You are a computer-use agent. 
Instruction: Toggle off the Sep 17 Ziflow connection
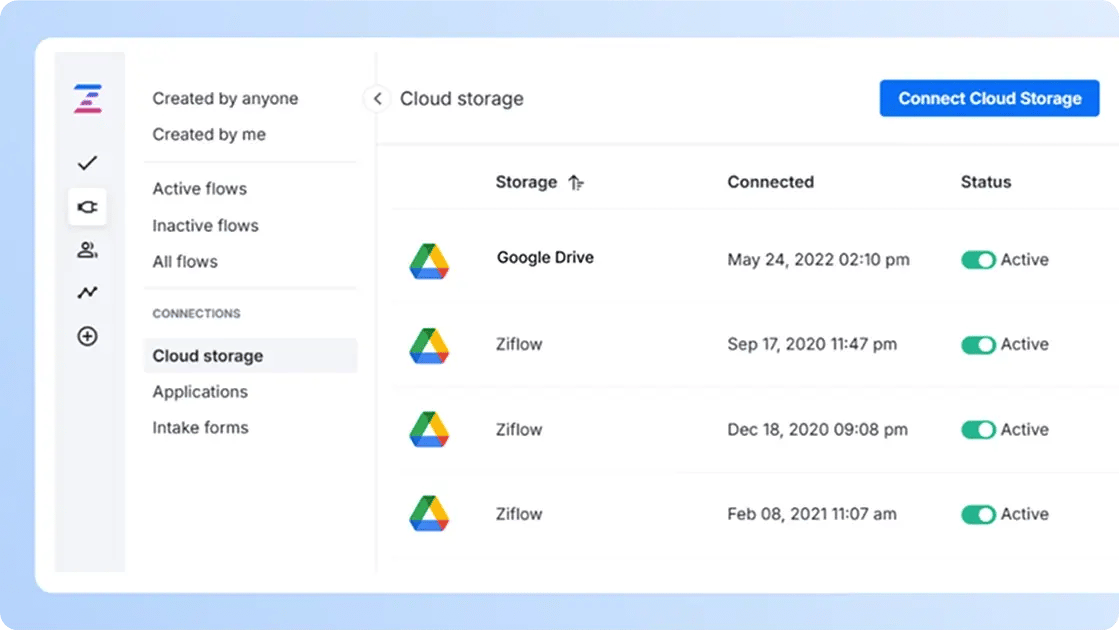coord(978,344)
